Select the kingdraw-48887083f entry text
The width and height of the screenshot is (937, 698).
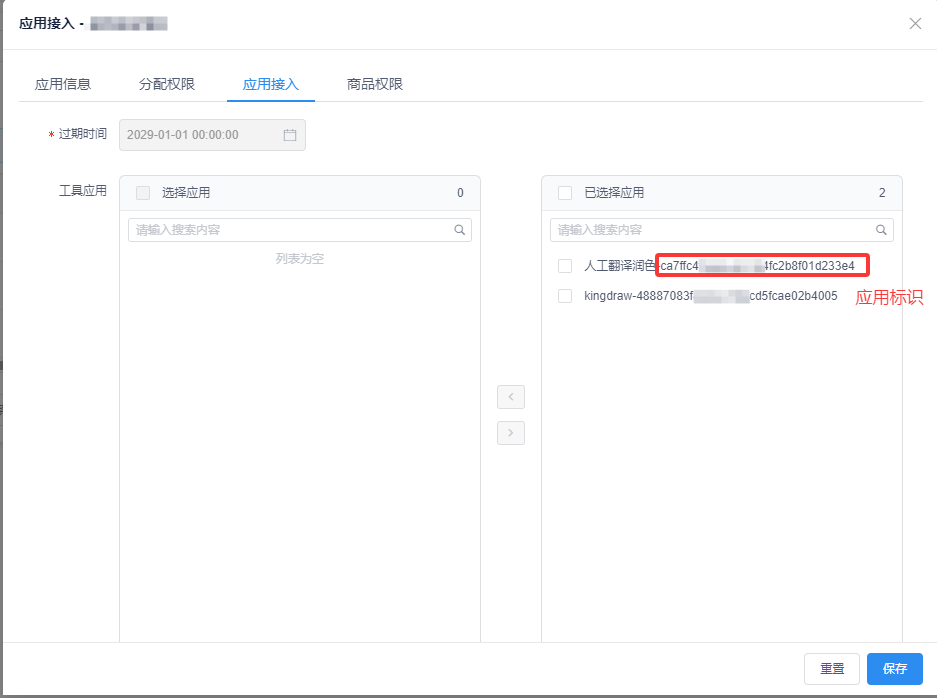click(711, 296)
